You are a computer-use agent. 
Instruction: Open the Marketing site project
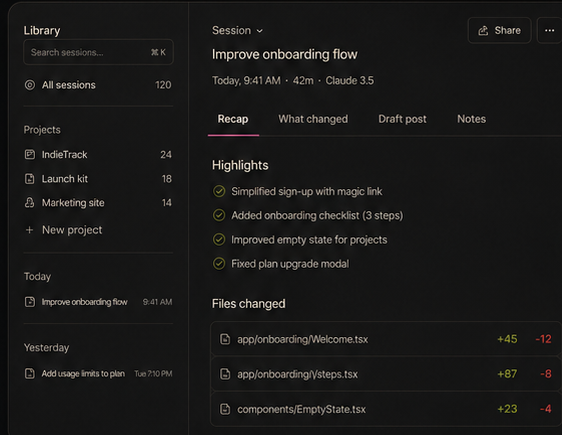click(x=98, y=202)
